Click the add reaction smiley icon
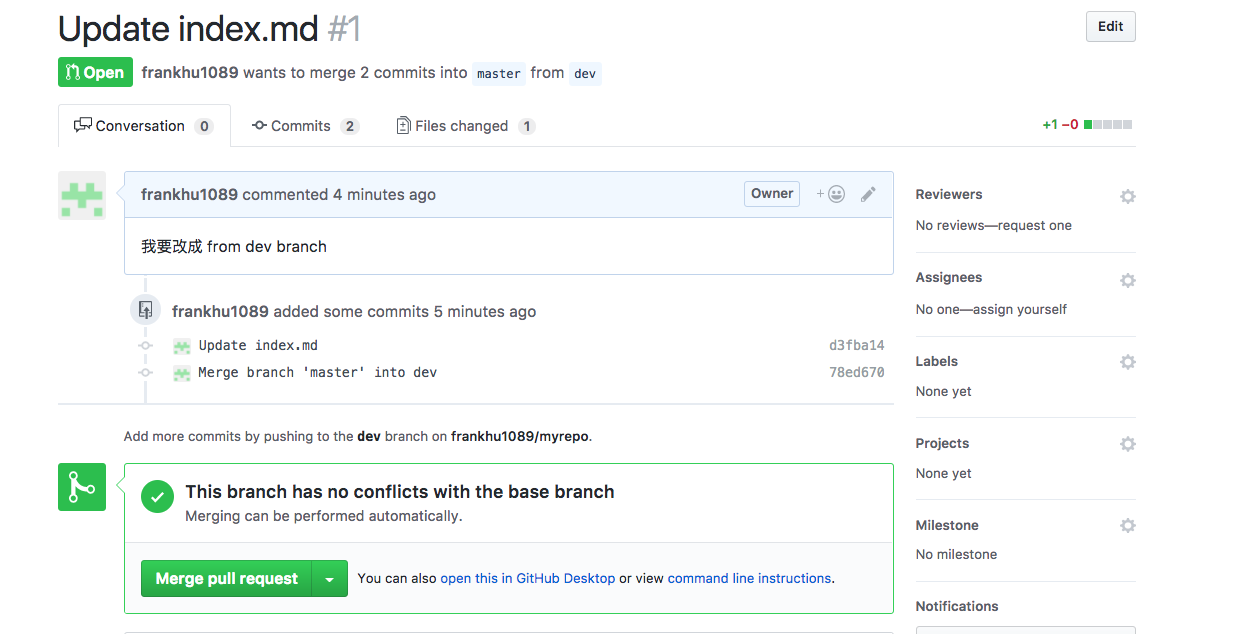This screenshot has width=1239, height=634. pyautogui.click(x=831, y=194)
